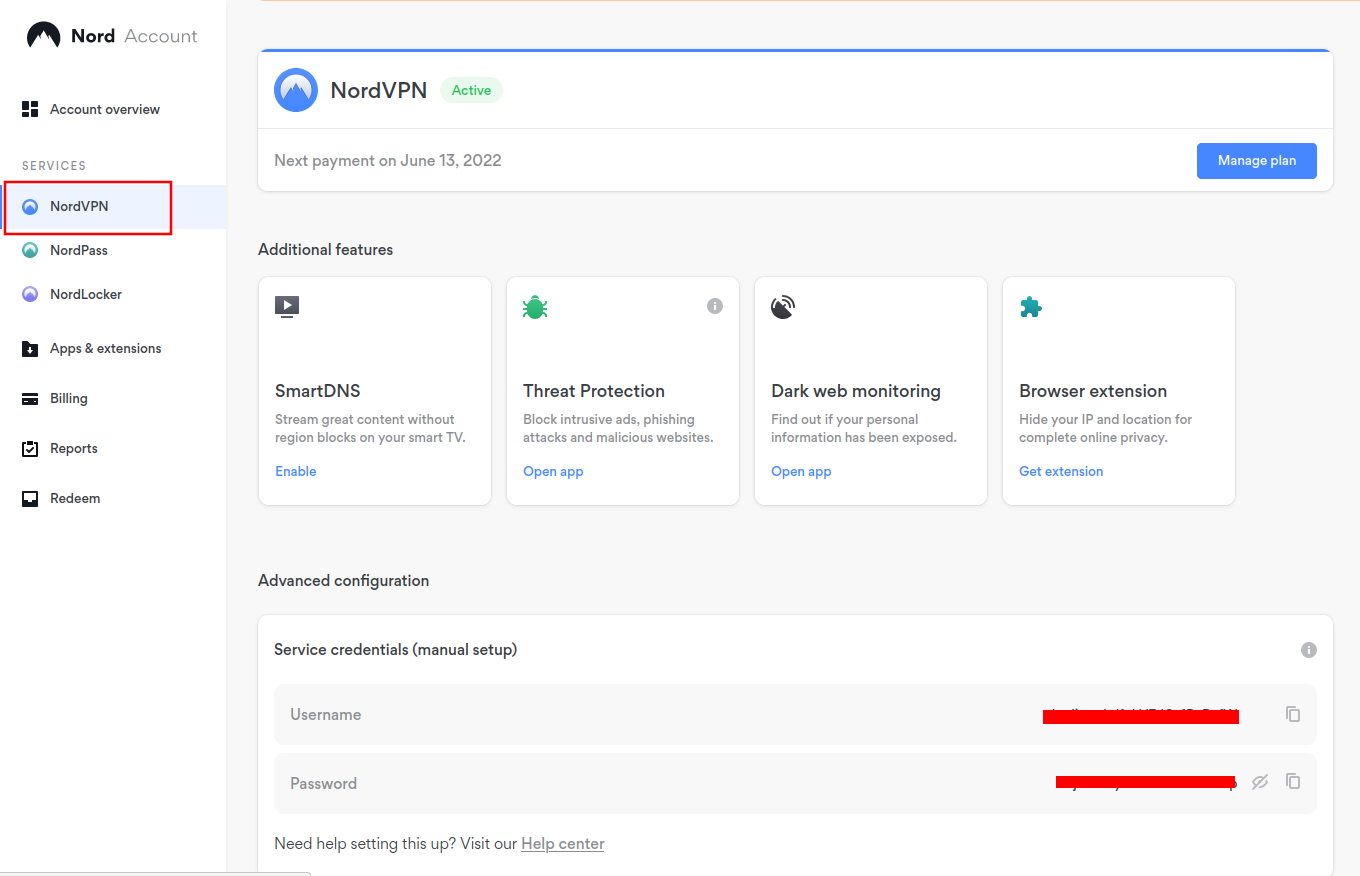The image size is (1360, 876).
Task: Copy the service credentials password
Action: pyautogui.click(x=1293, y=781)
